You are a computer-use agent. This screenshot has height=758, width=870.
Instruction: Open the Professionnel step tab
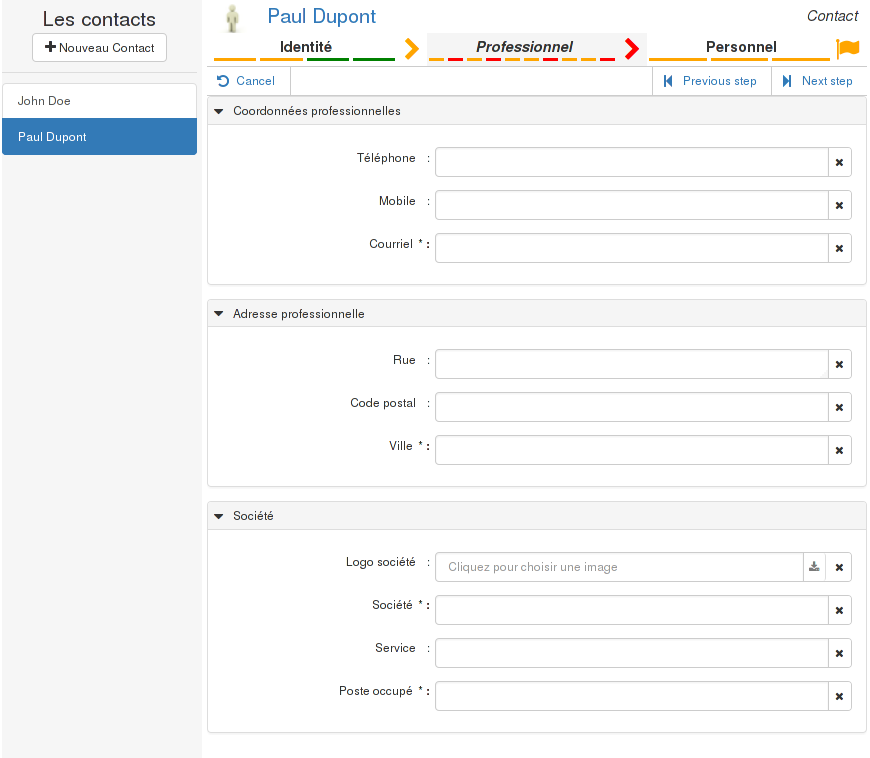(523, 47)
